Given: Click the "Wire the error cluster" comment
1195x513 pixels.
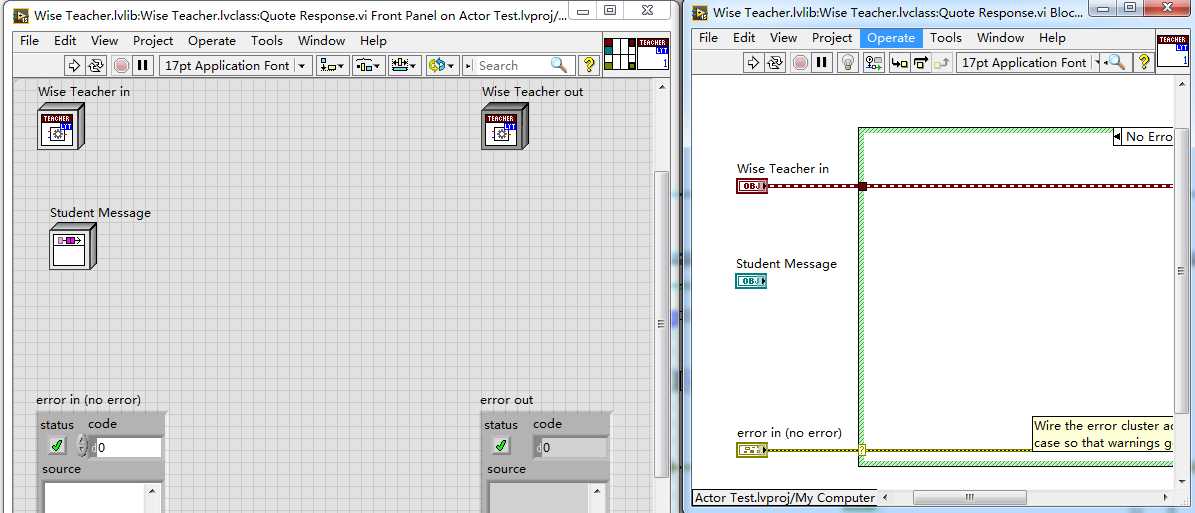Looking at the screenshot, I should pyautogui.click(x=1103, y=434).
